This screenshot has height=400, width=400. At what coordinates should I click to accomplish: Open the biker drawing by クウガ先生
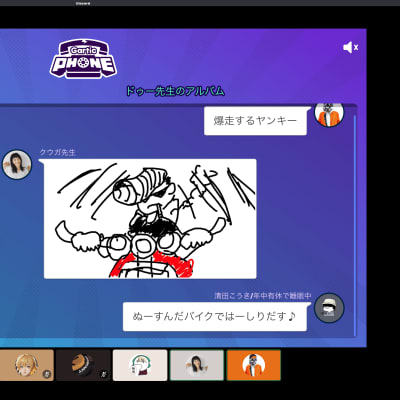point(150,219)
